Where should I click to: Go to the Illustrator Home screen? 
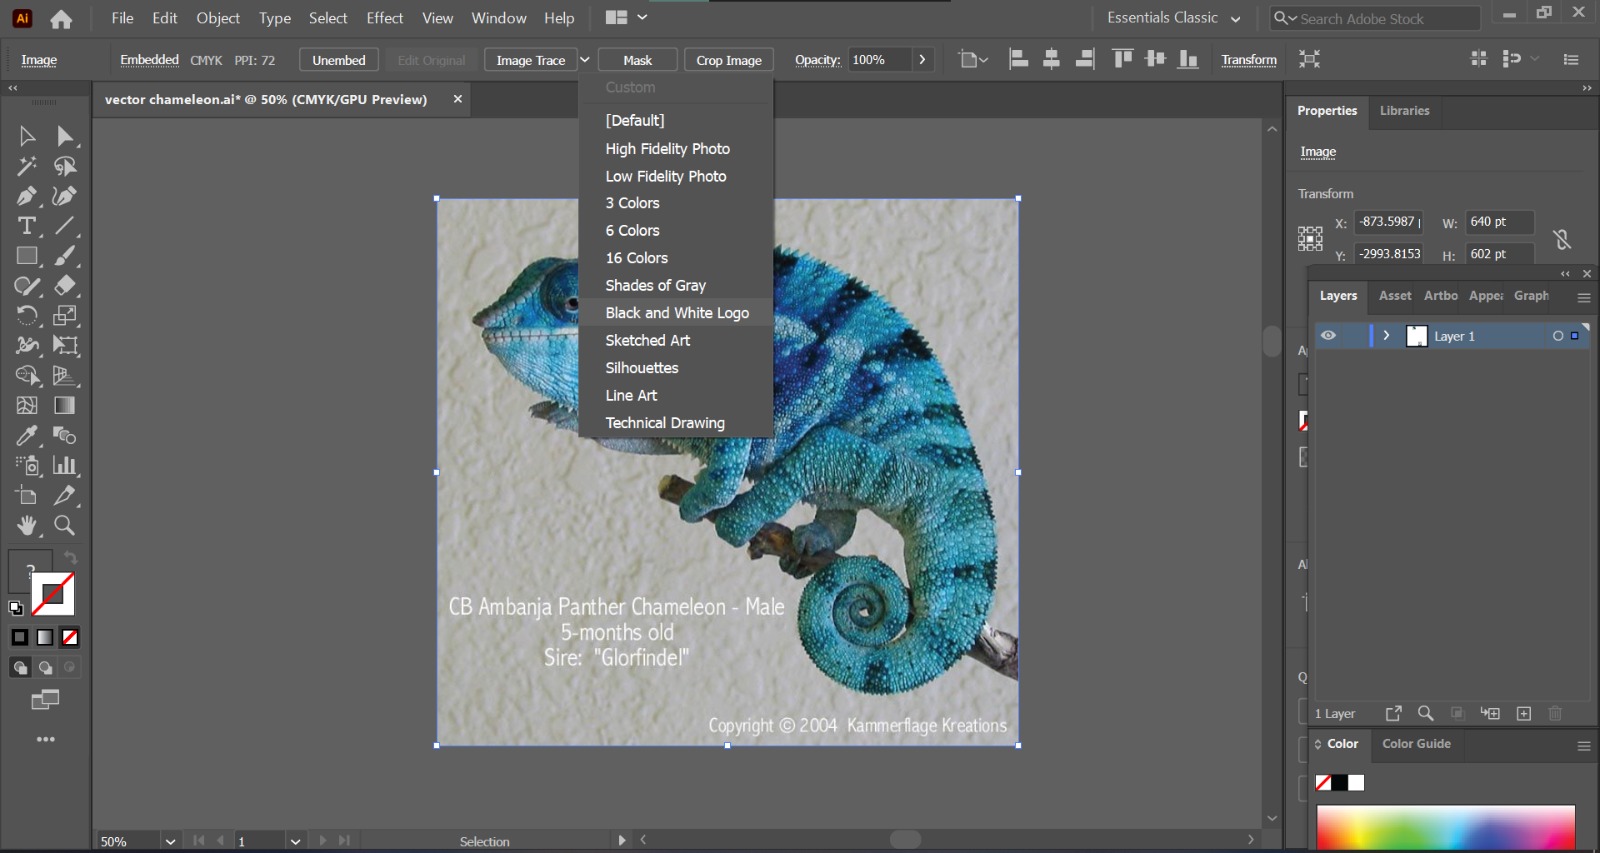(61, 19)
